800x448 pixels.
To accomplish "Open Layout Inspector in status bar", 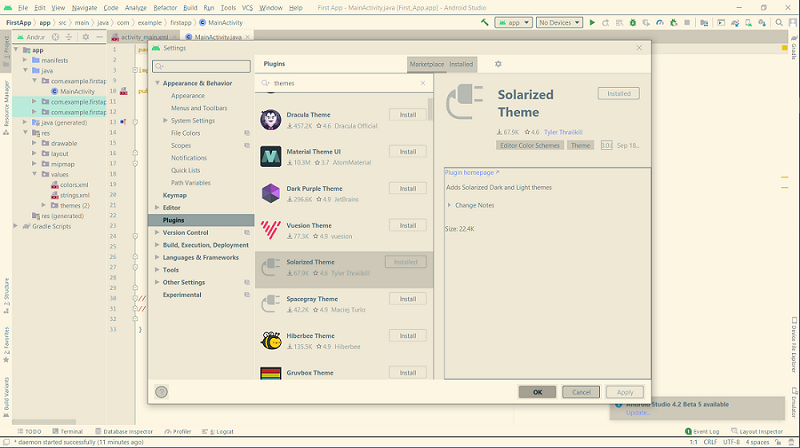I will (757, 431).
